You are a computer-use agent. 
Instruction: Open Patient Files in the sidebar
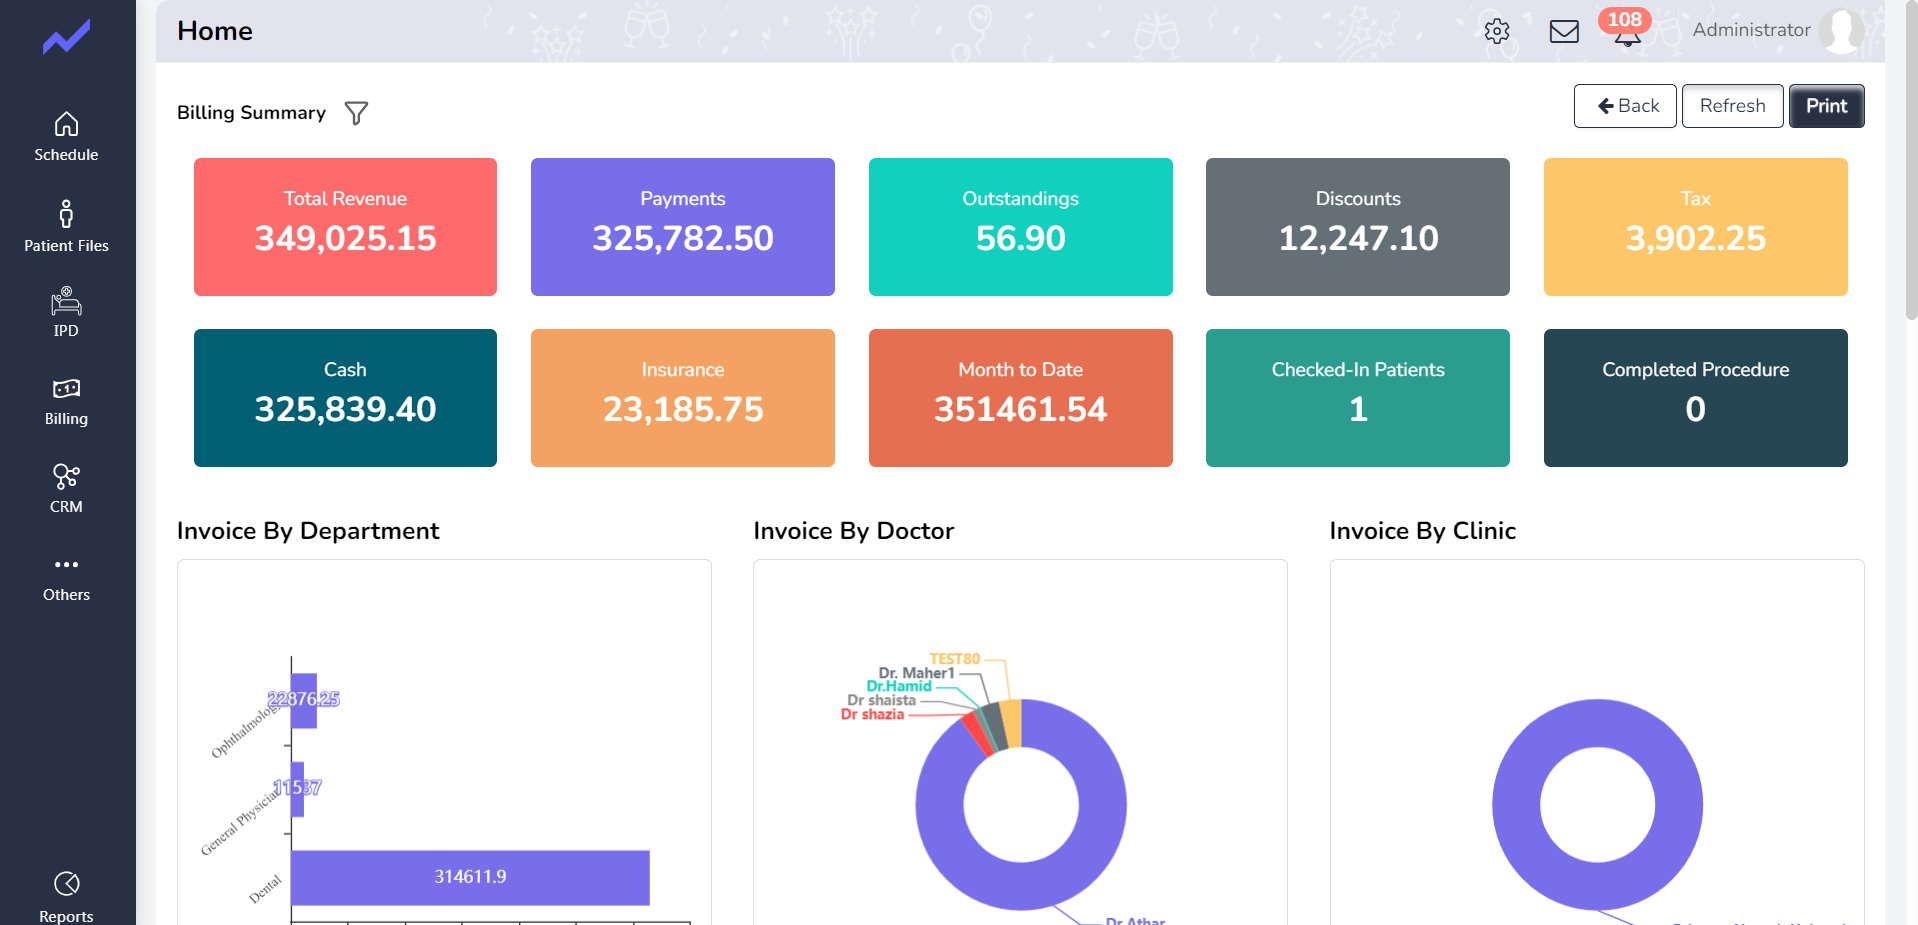pos(66,226)
